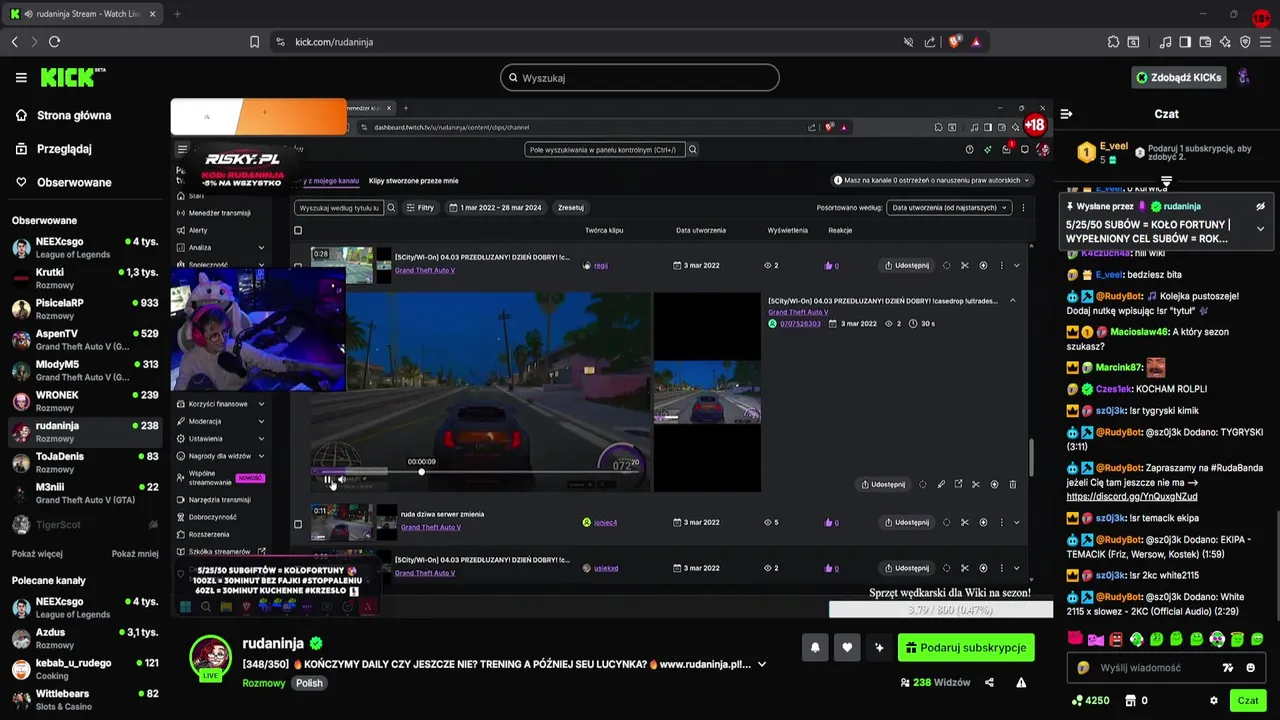Open the date range filter 1 mar 2022 – 28 mar 2024
This screenshot has height=720, width=1280.
coord(495,208)
